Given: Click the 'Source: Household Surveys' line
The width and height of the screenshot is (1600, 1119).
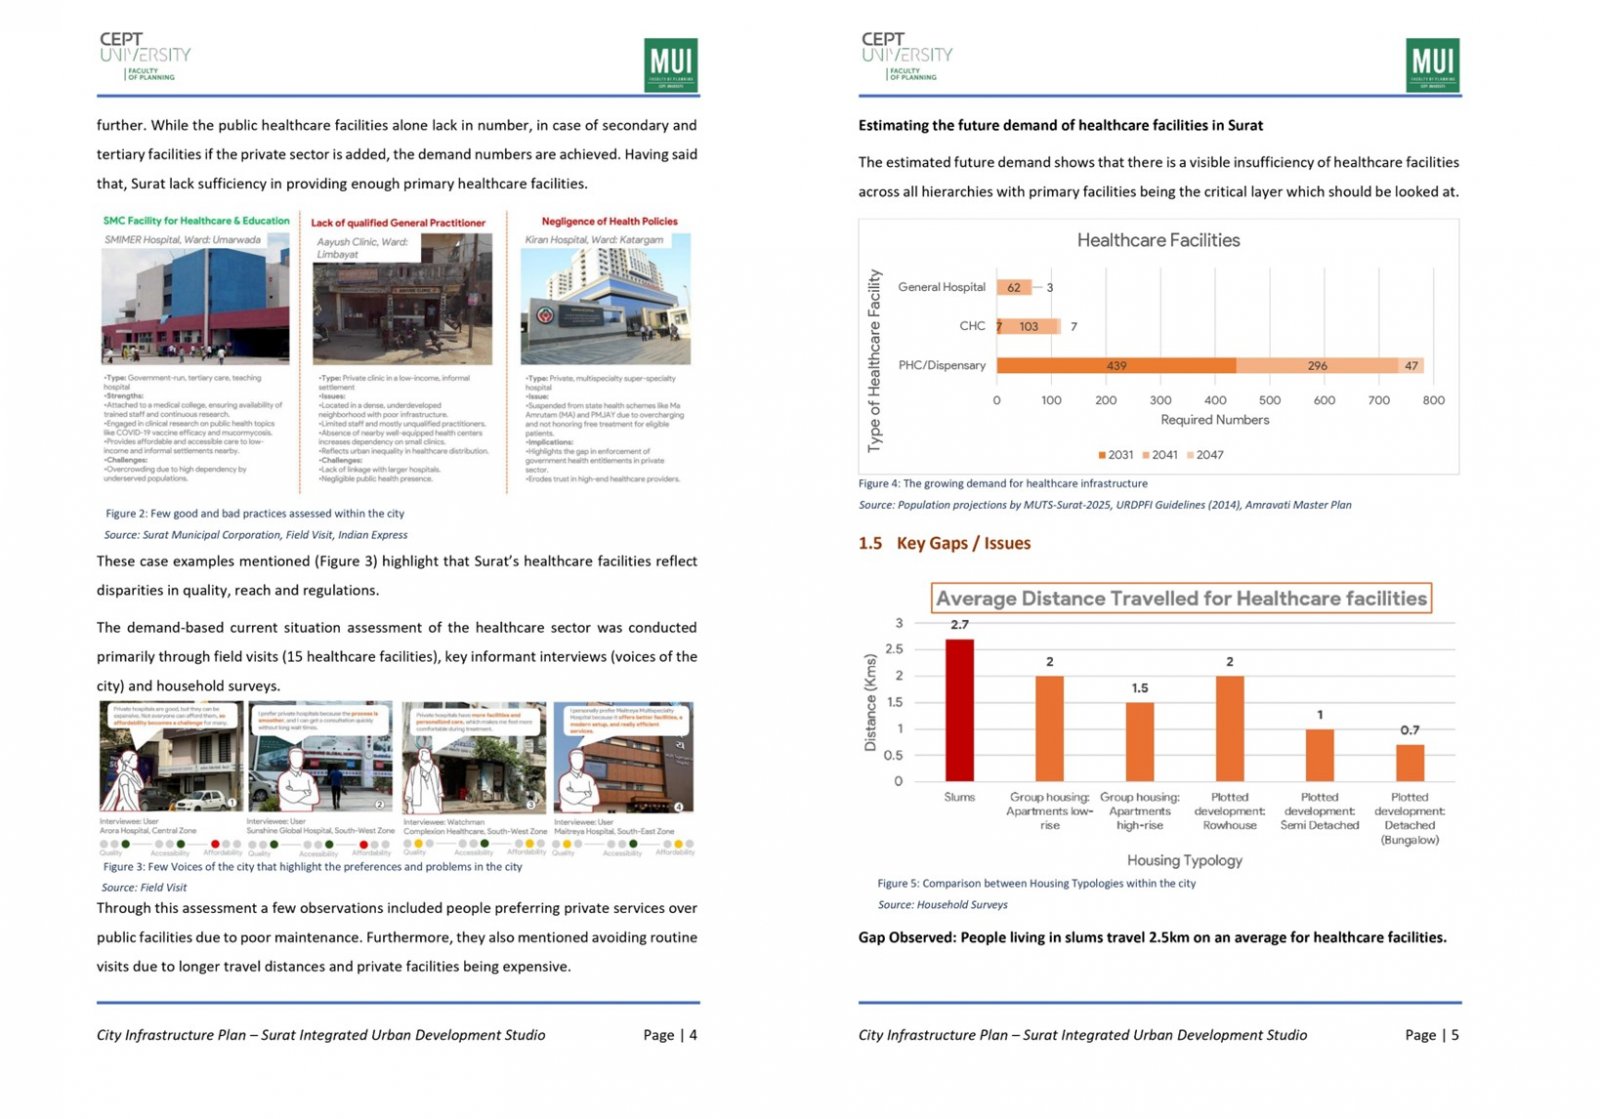Looking at the screenshot, I should 942,904.
